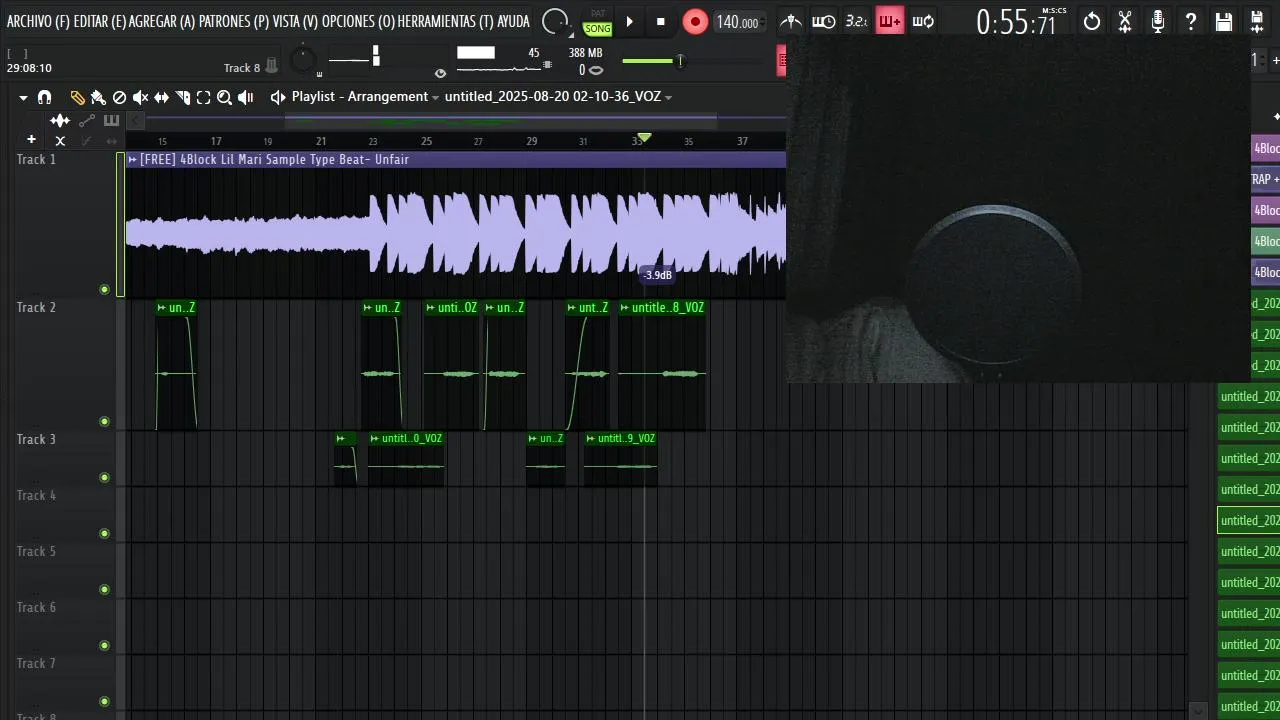Mute Track 4 green indicator

pos(104,534)
